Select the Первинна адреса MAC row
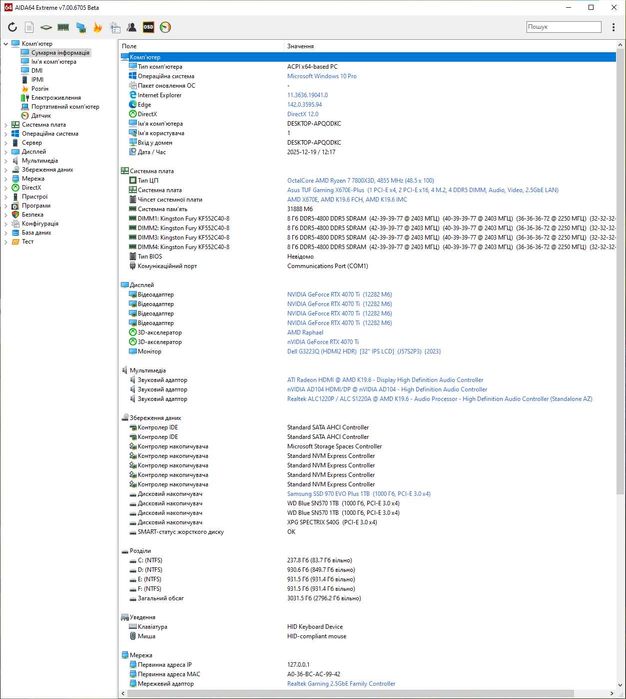Viewport: 626px width, 699px height. pyautogui.click(x=368, y=674)
